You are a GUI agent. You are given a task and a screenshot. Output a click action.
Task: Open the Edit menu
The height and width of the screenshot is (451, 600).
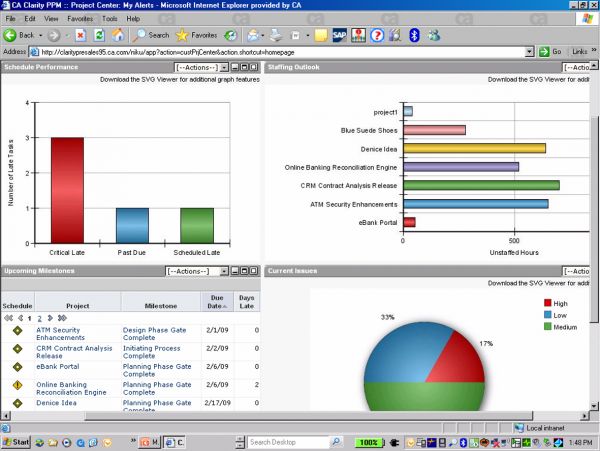tap(30, 19)
